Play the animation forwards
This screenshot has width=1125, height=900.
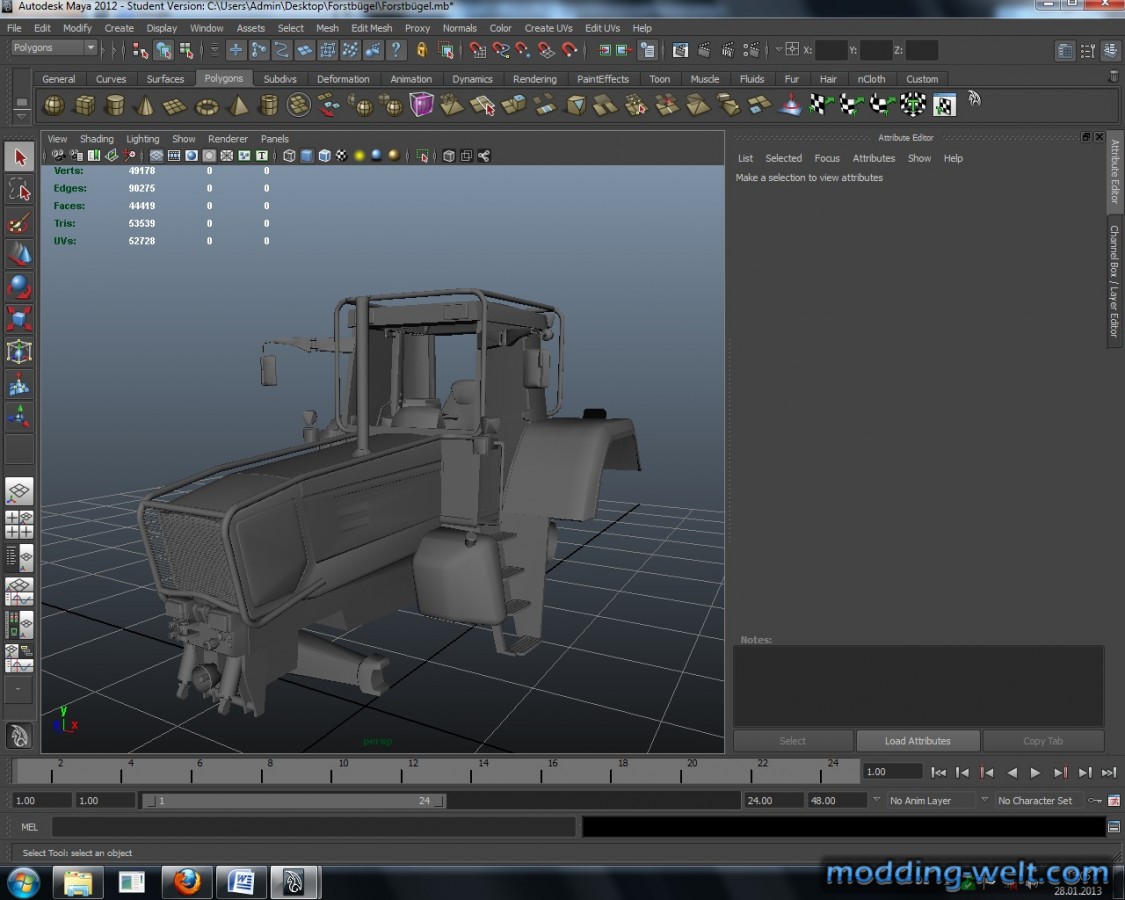click(x=1035, y=772)
